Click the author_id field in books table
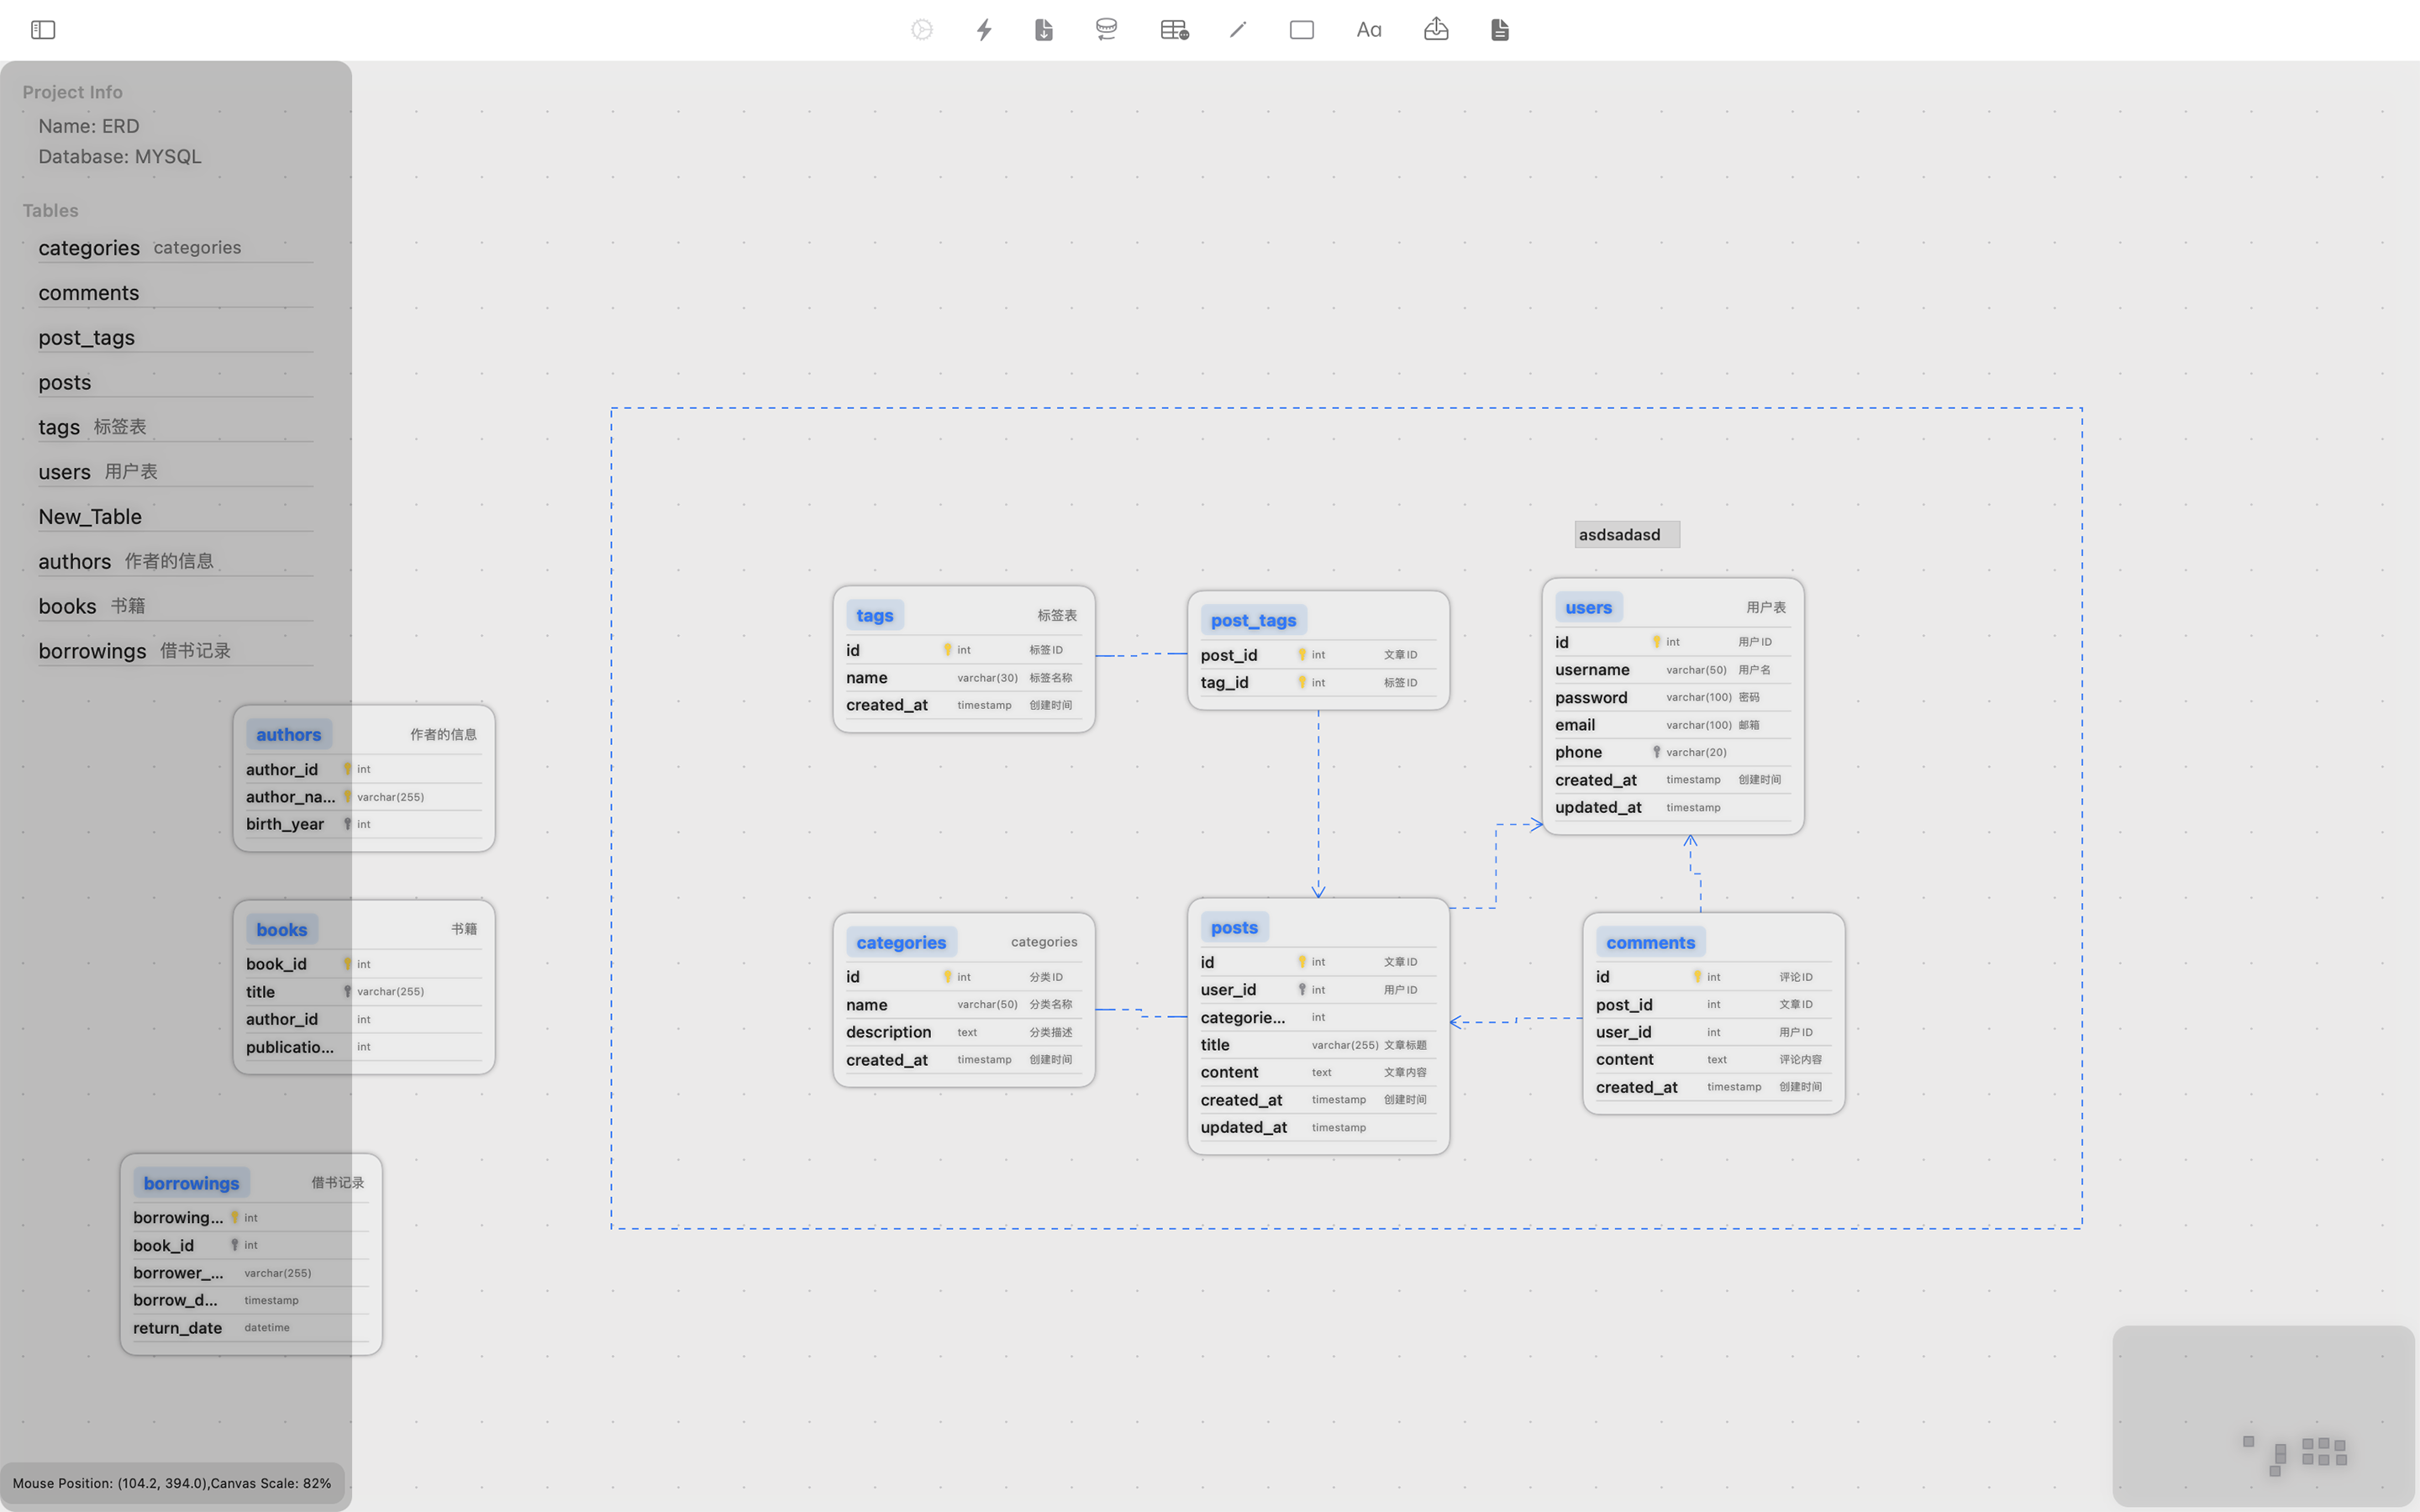This screenshot has height=1512, width=2420. (363, 1019)
